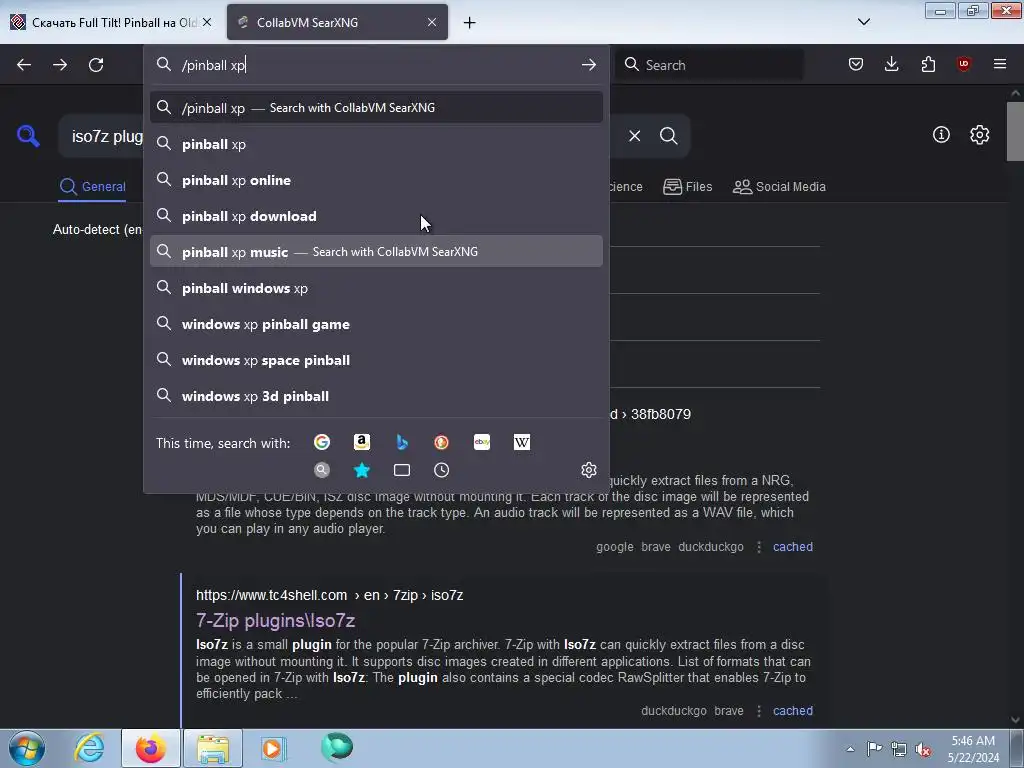
Task: Choose the 'pinball xp music' suggestion
Action: click(x=376, y=251)
